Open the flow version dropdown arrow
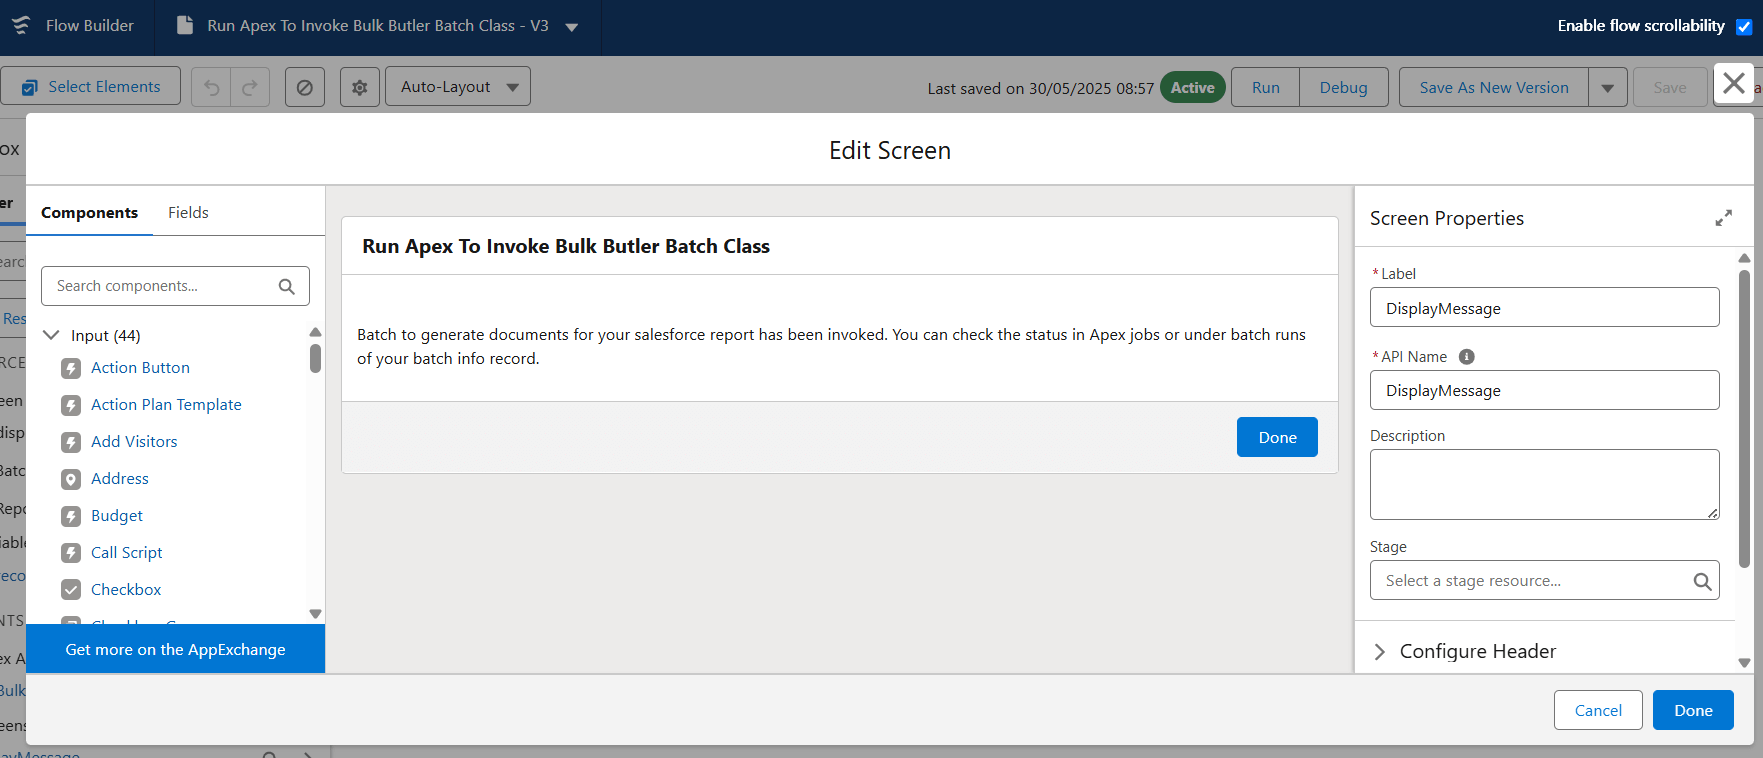Image resolution: width=1763 pixels, height=758 pixels. click(x=572, y=27)
